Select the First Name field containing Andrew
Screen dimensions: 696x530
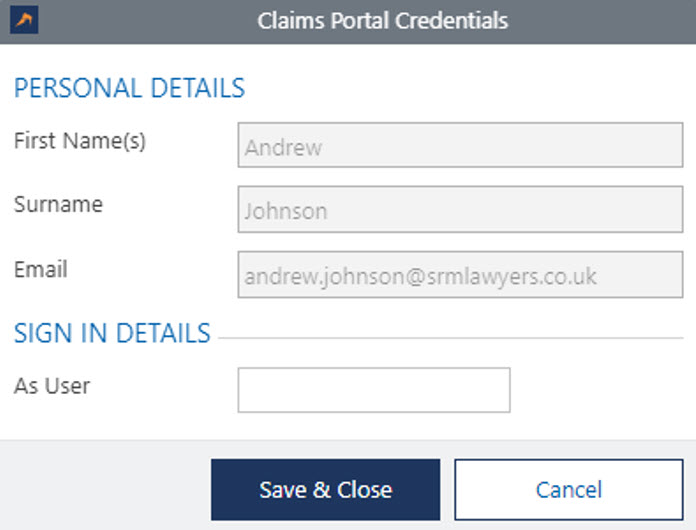click(460, 146)
